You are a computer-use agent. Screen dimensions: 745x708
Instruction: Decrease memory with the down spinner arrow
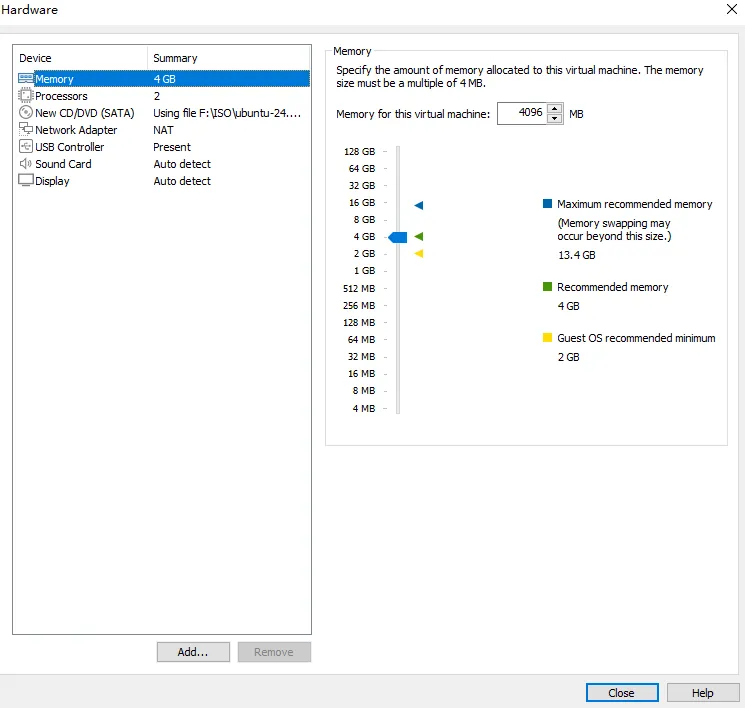point(554,118)
